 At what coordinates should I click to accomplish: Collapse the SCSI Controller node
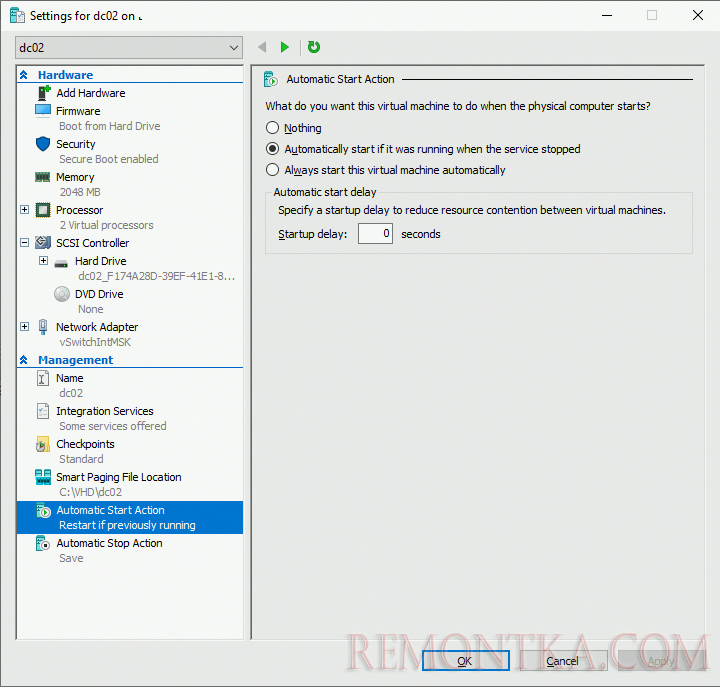25,242
